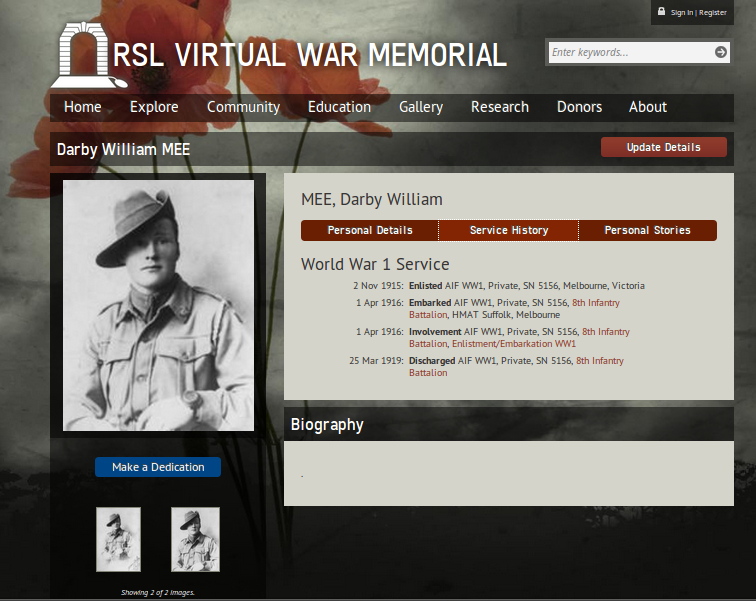Click the Make a Dedication button

tap(158, 467)
